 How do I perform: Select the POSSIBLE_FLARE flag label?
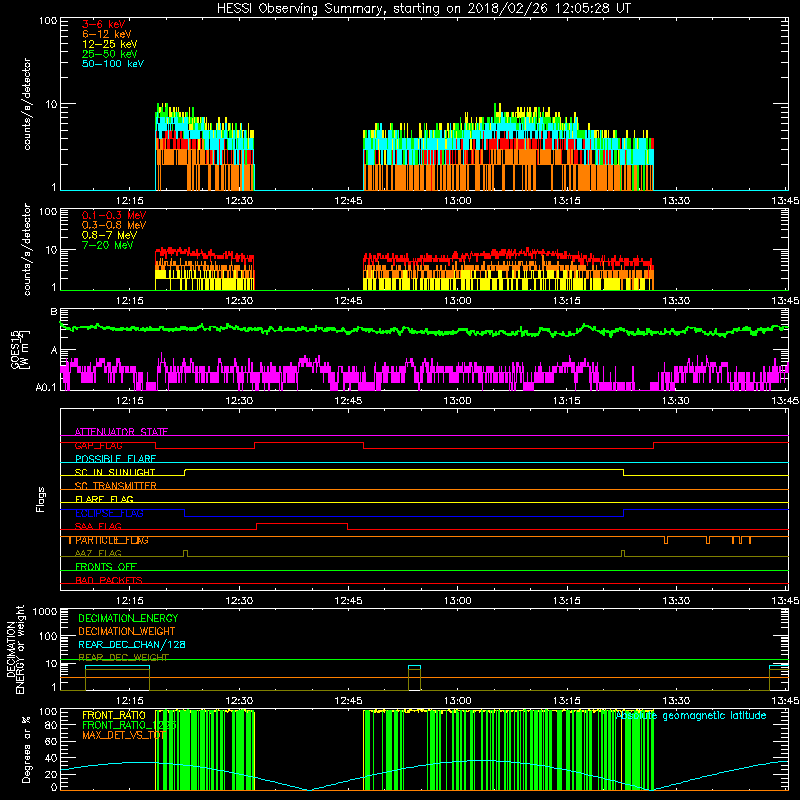(115, 459)
